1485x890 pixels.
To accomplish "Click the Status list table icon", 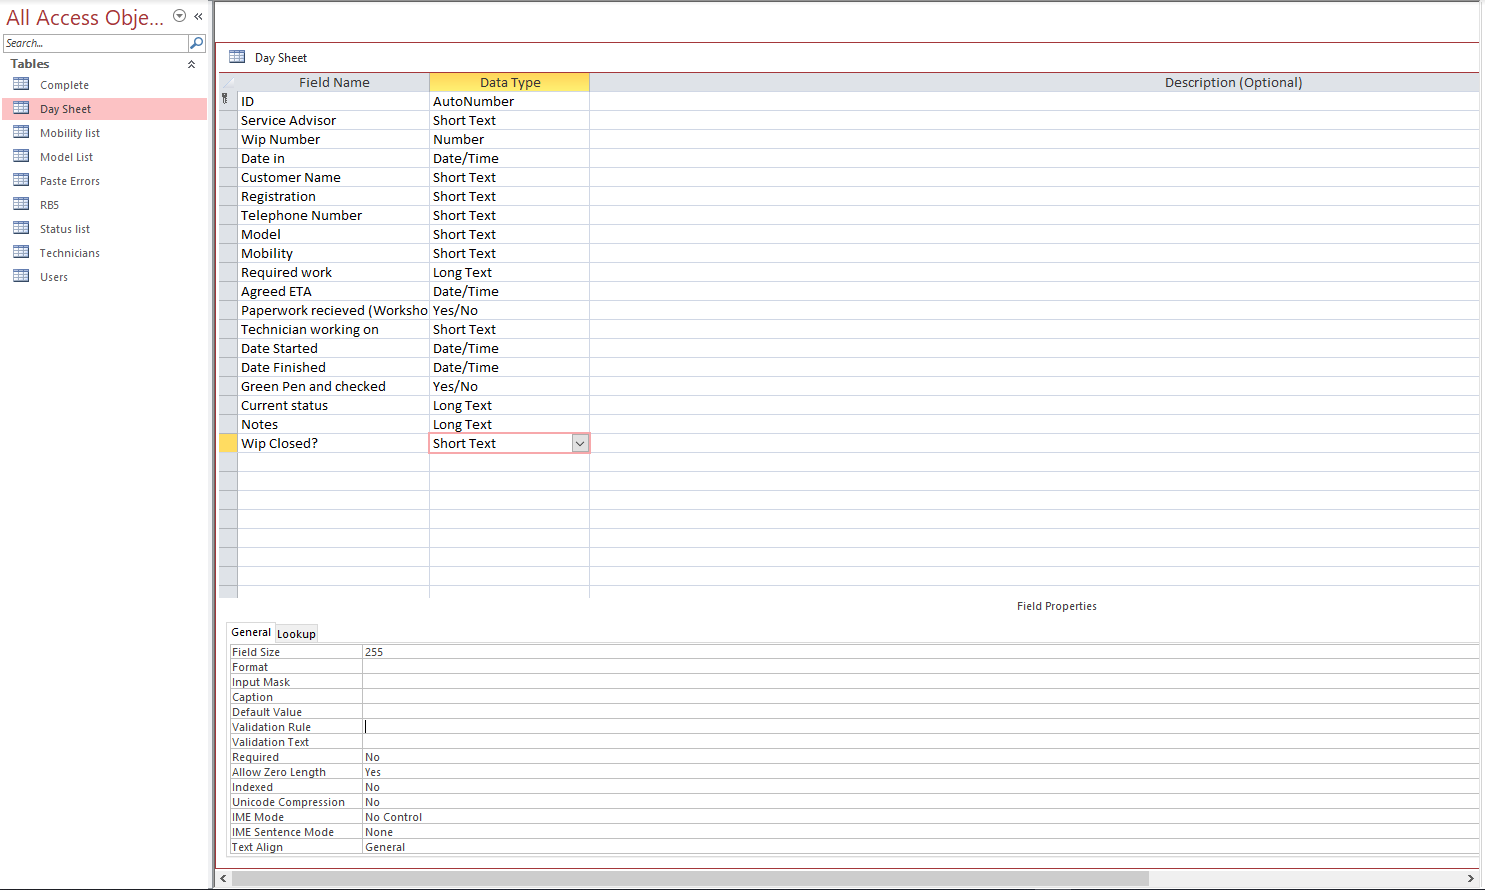I will [x=21, y=228].
